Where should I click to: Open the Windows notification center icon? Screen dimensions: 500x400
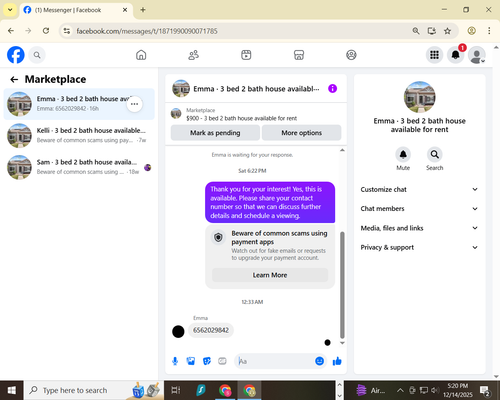click(485, 390)
